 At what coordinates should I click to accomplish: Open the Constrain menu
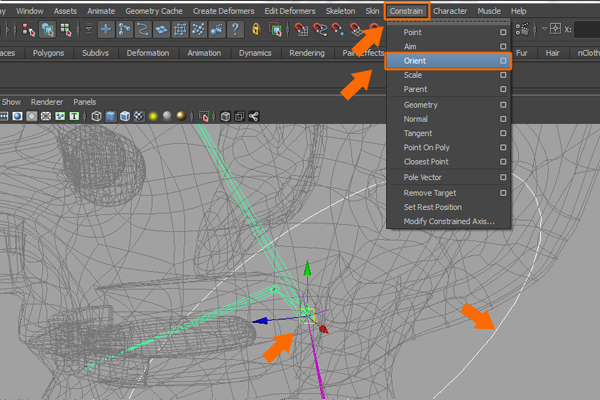click(406, 11)
